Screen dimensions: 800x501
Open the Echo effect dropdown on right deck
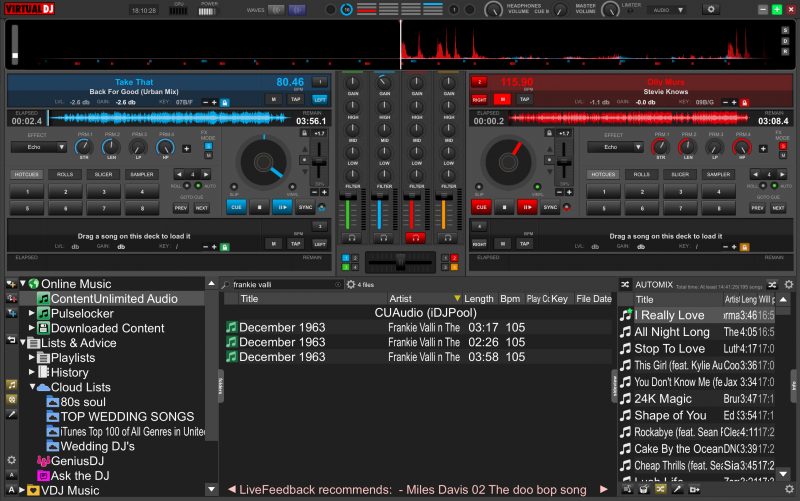coord(615,147)
